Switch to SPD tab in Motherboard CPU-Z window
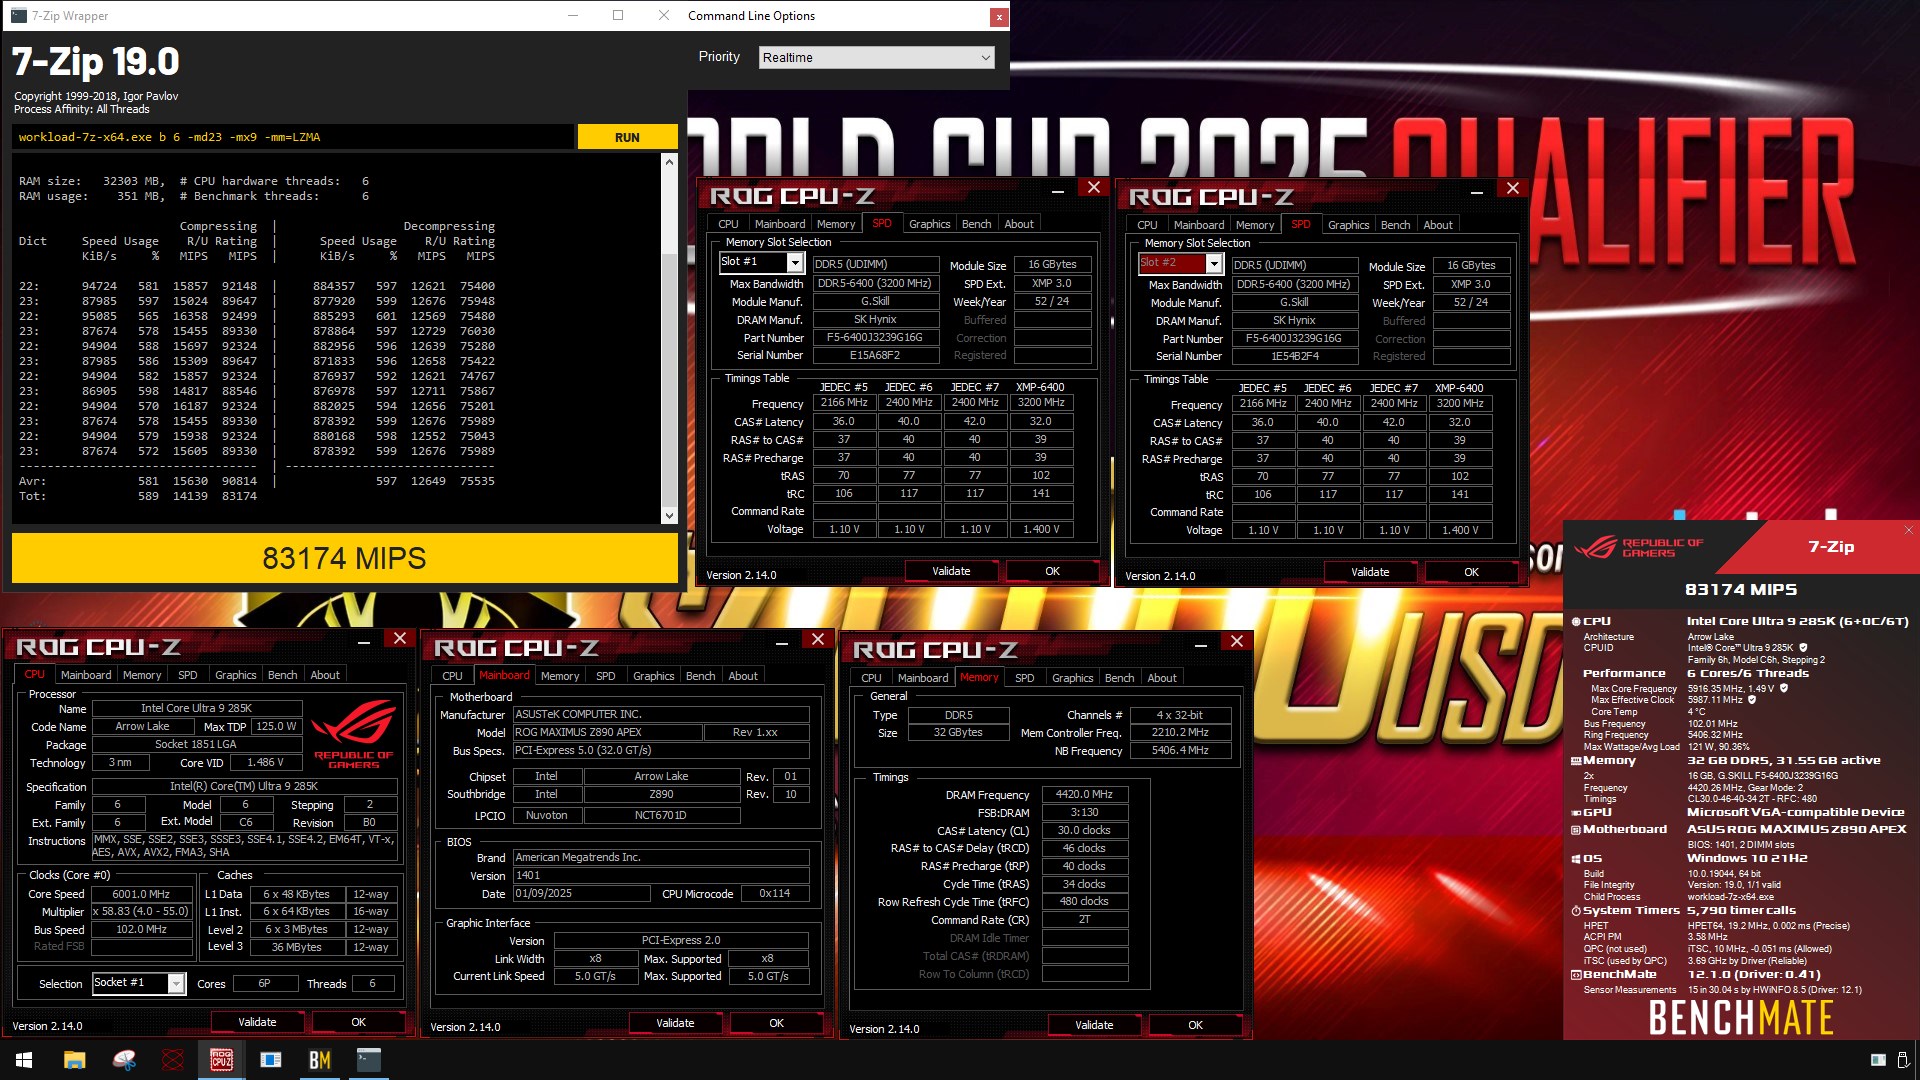Viewport: 1920px width, 1080px height. [x=605, y=676]
